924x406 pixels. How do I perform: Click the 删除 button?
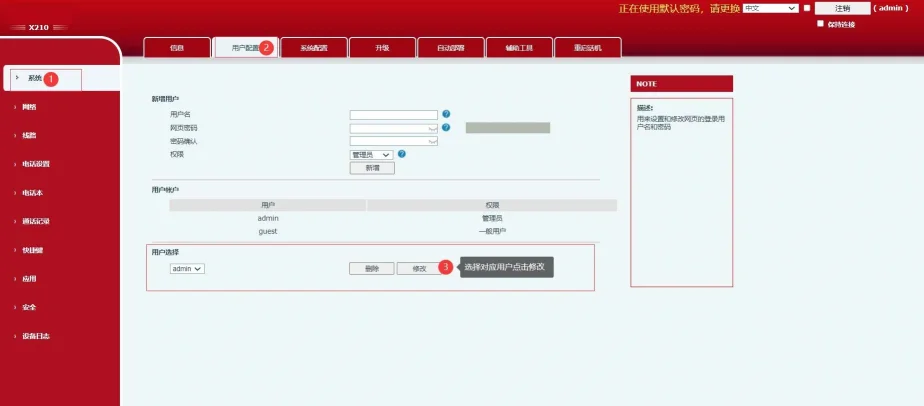[x=372, y=268]
